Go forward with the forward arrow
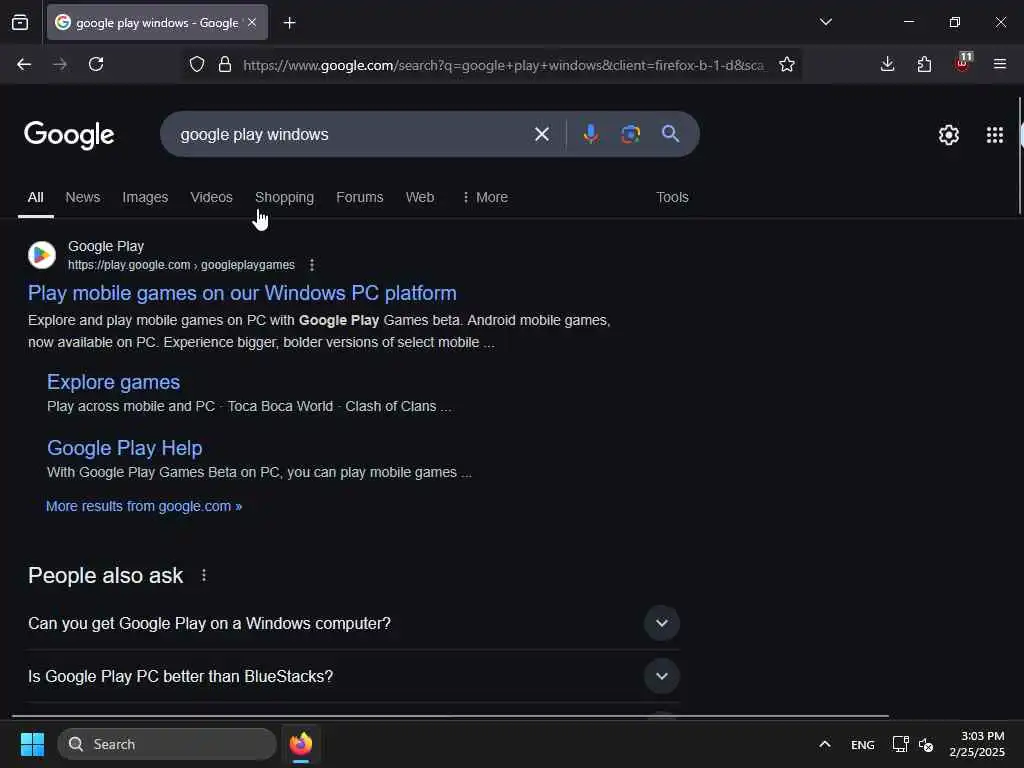This screenshot has width=1024, height=768. click(x=60, y=64)
